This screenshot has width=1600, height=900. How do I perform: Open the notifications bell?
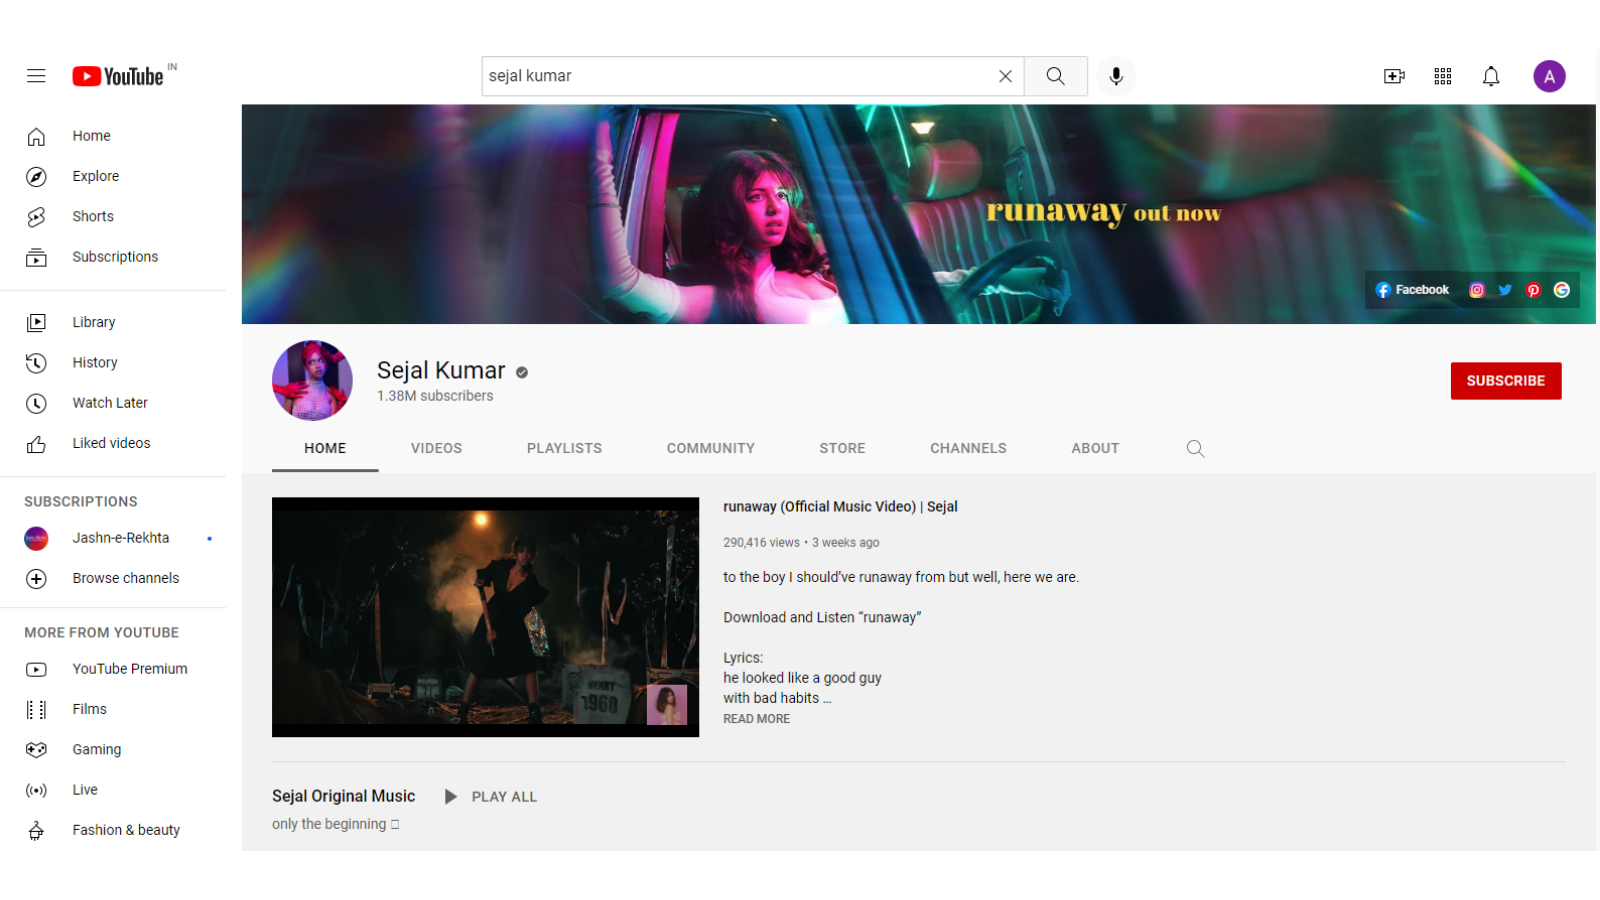click(1491, 76)
